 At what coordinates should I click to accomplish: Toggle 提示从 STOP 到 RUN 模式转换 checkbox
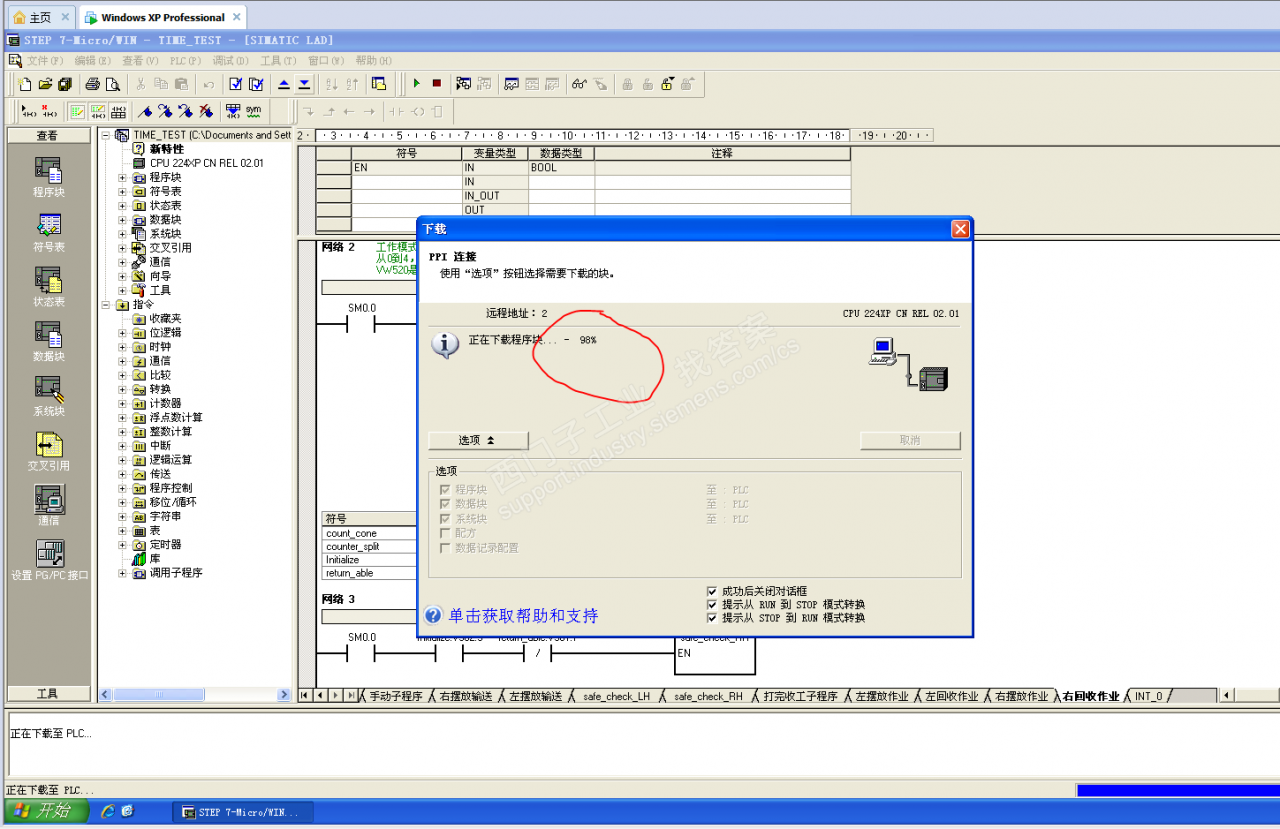(712, 617)
